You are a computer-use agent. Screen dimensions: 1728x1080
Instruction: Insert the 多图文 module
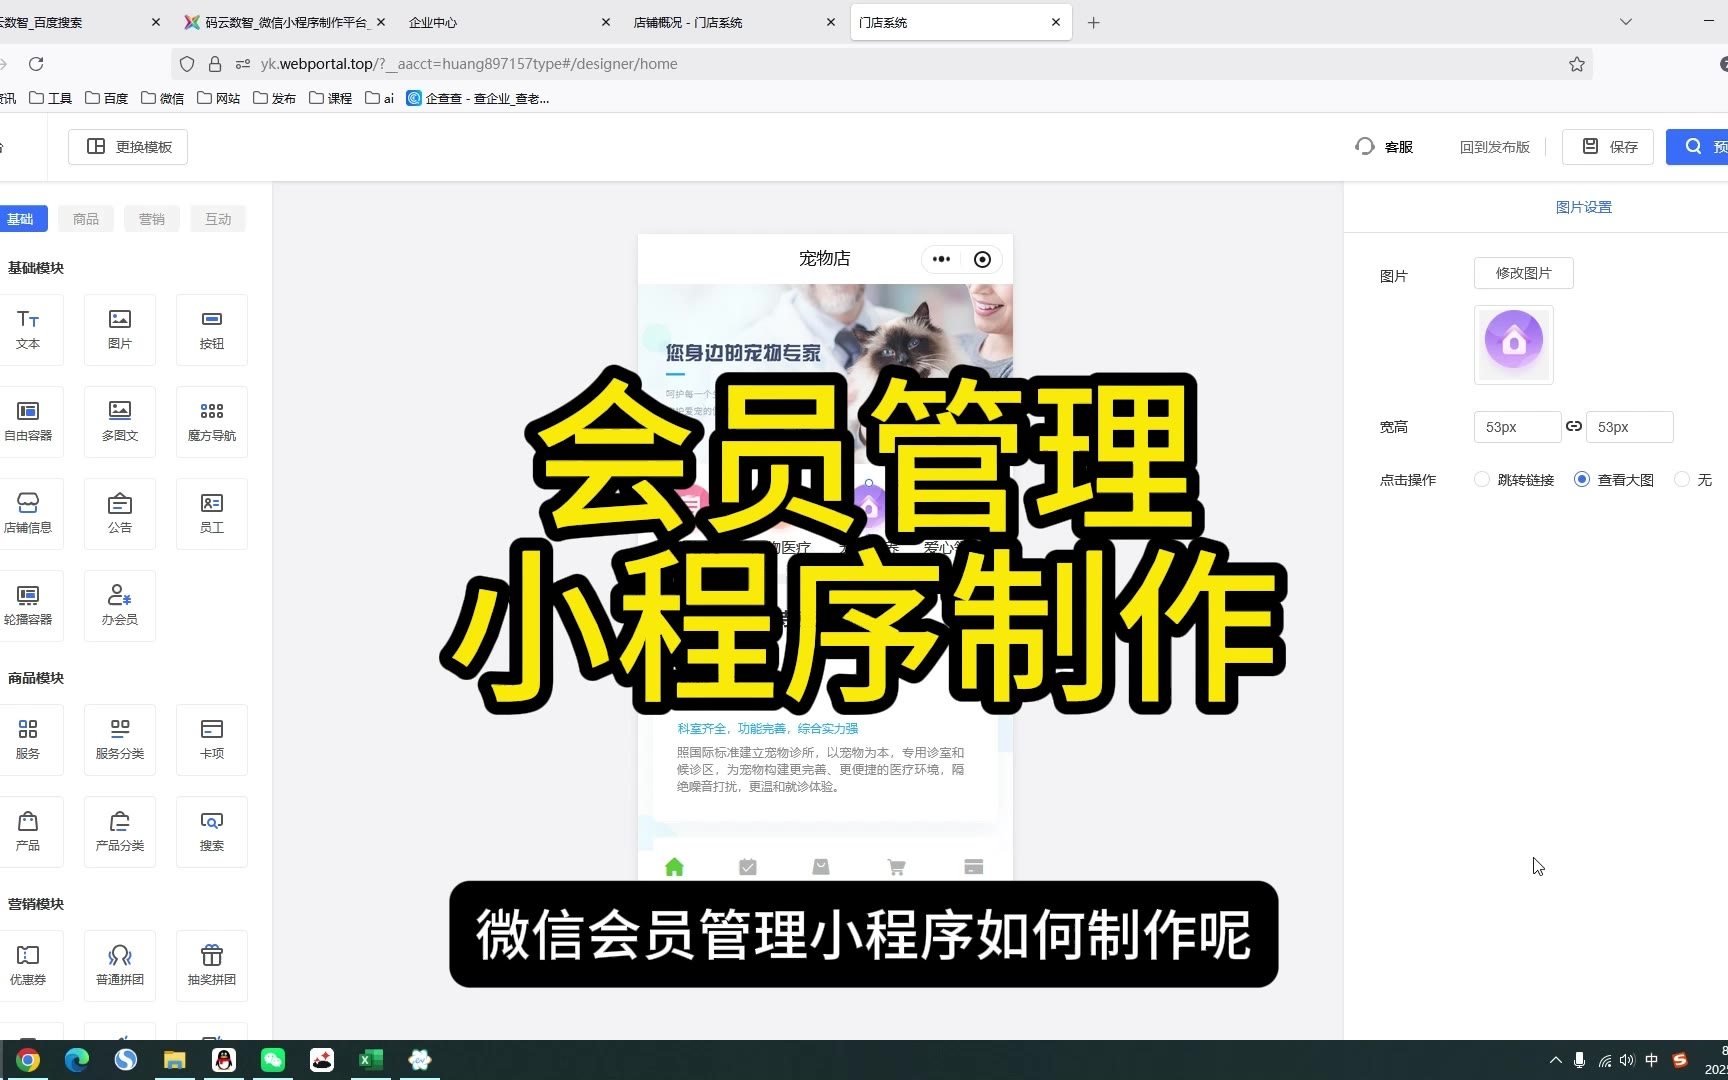point(120,422)
